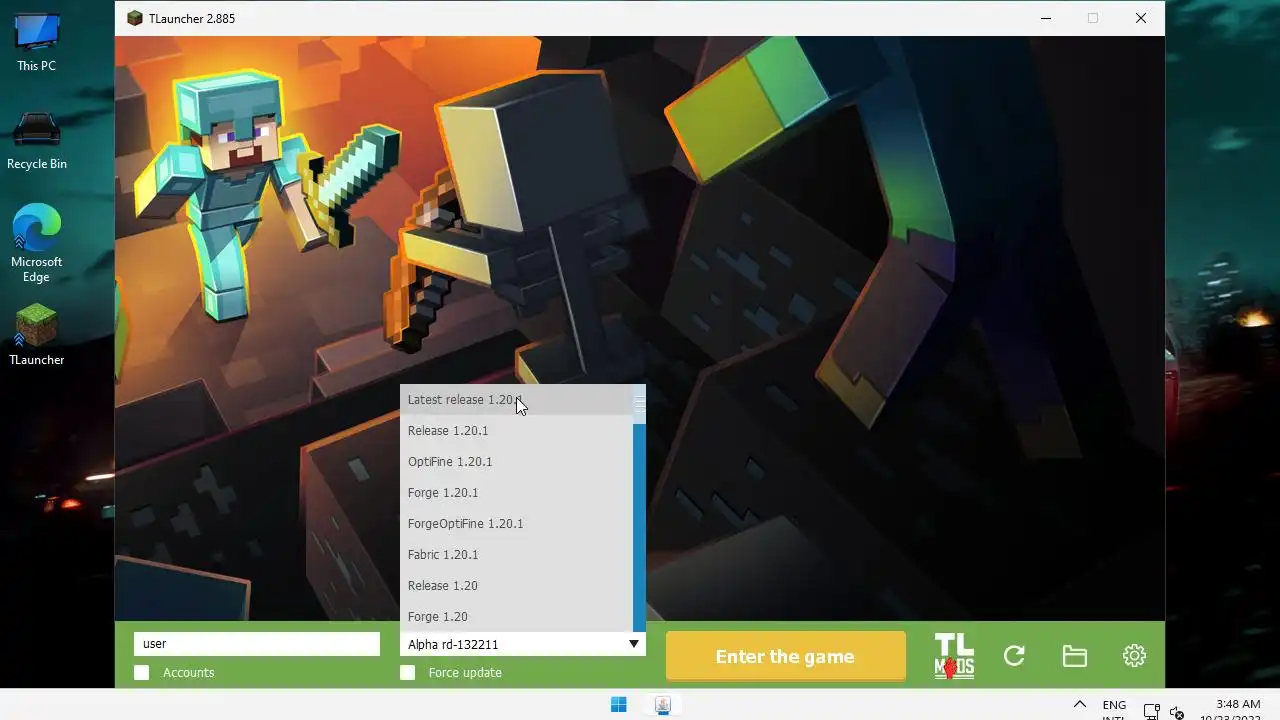
Task: Select the TLauncher desktop shortcut
Action: [37, 335]
